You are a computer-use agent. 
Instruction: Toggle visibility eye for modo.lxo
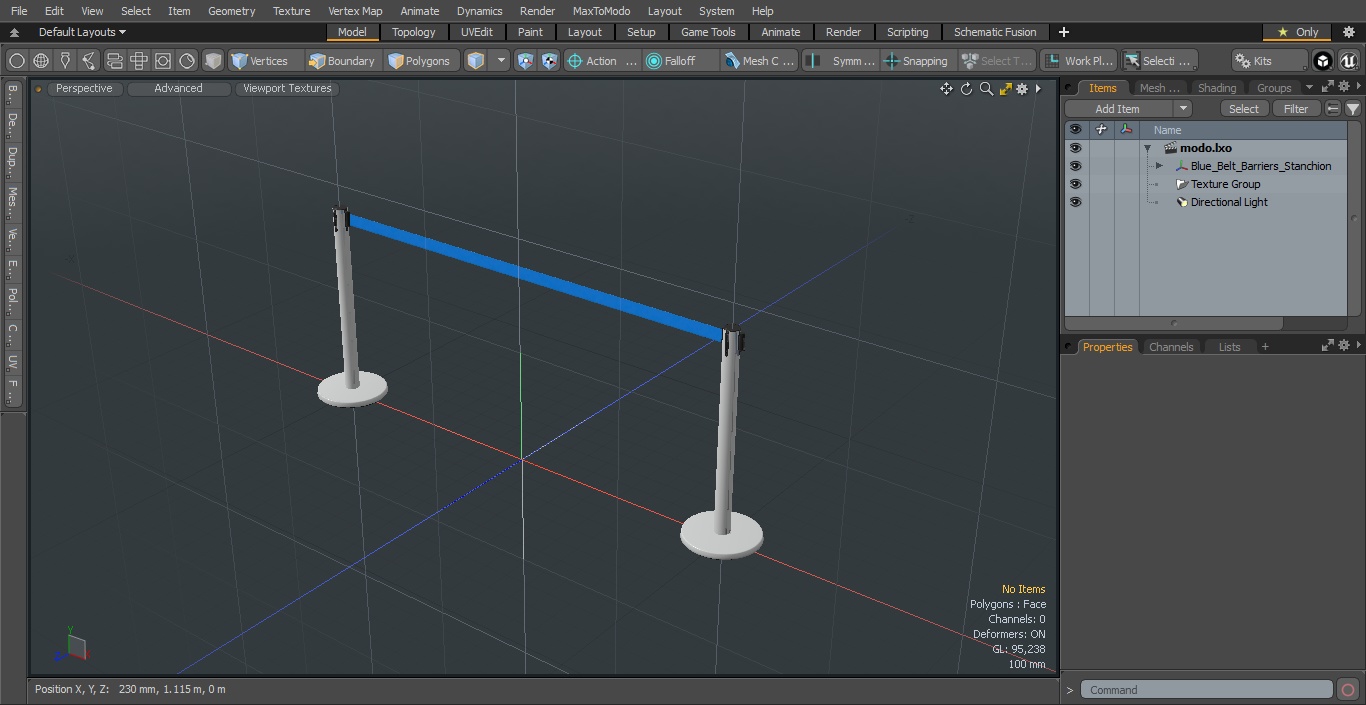click(1075, 148)
